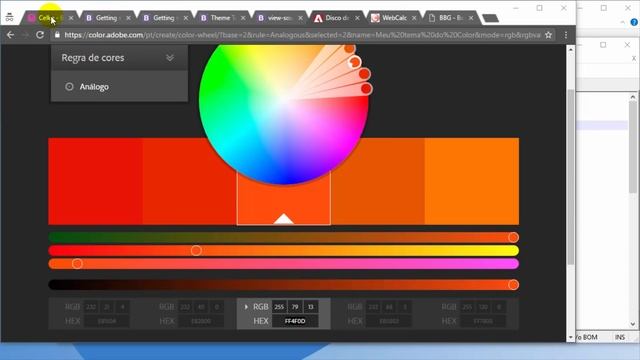
Task: Click the orange-to-magenta slider handle
Action: click(77, 264)
